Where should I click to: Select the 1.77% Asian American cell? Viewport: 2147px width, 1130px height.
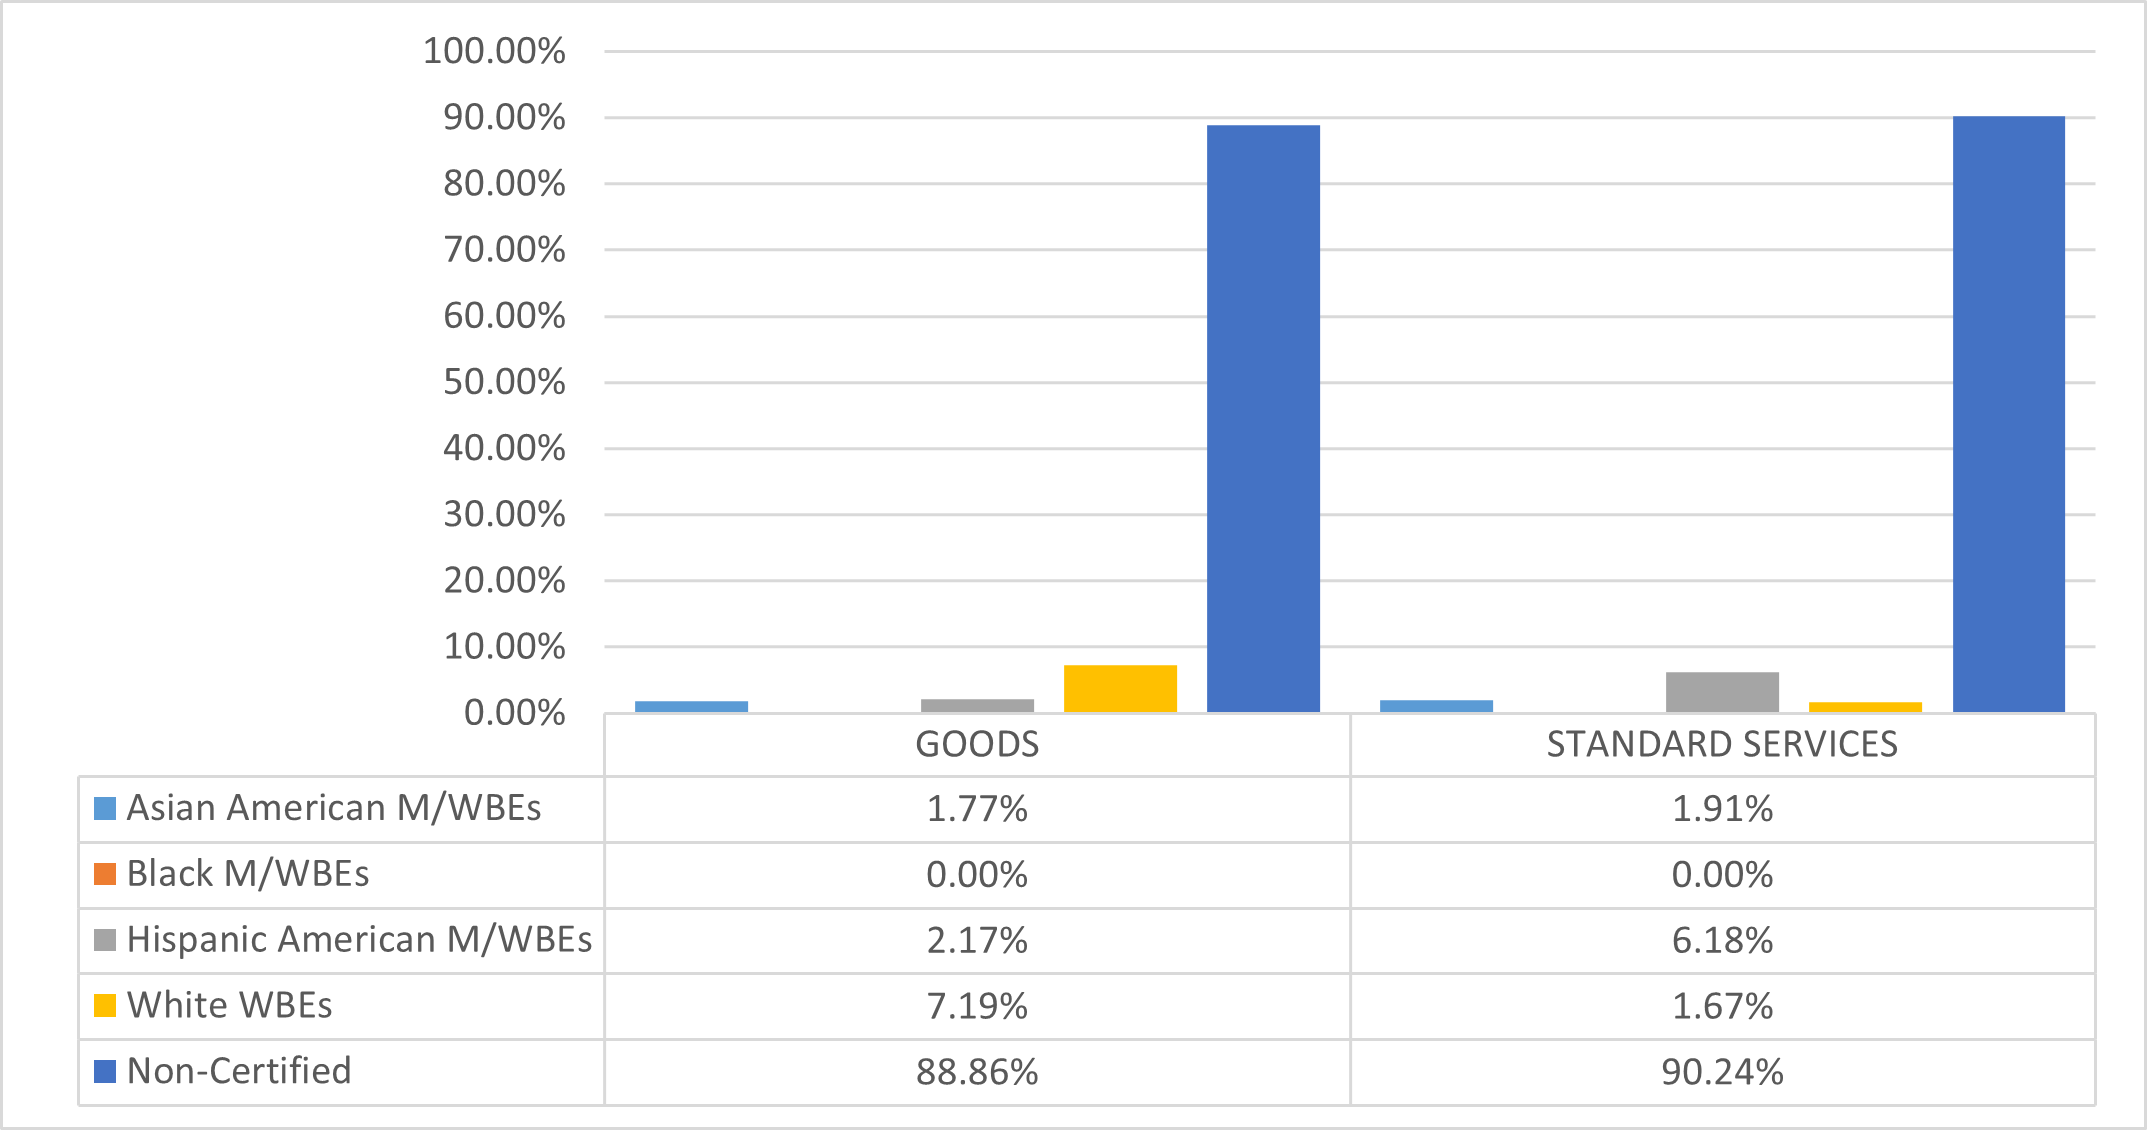tap(977, 808)
